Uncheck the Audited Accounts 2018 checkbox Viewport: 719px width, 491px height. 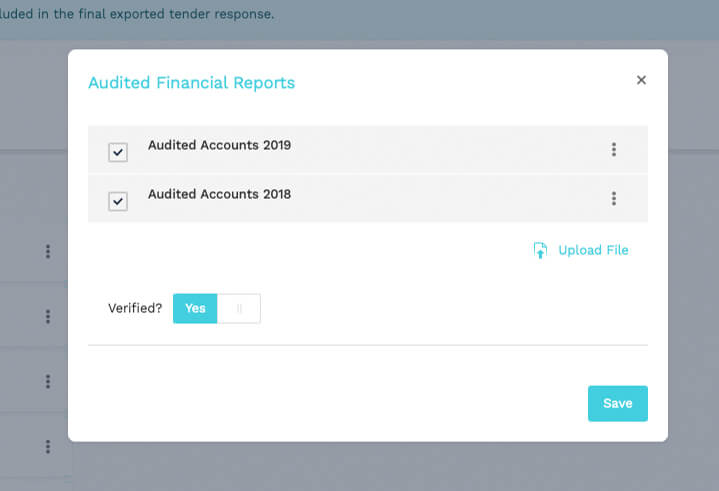(118, 201)
